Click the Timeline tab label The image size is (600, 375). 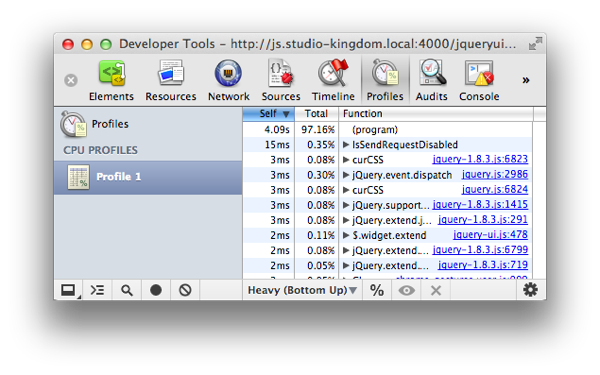(x=333, y=96)
